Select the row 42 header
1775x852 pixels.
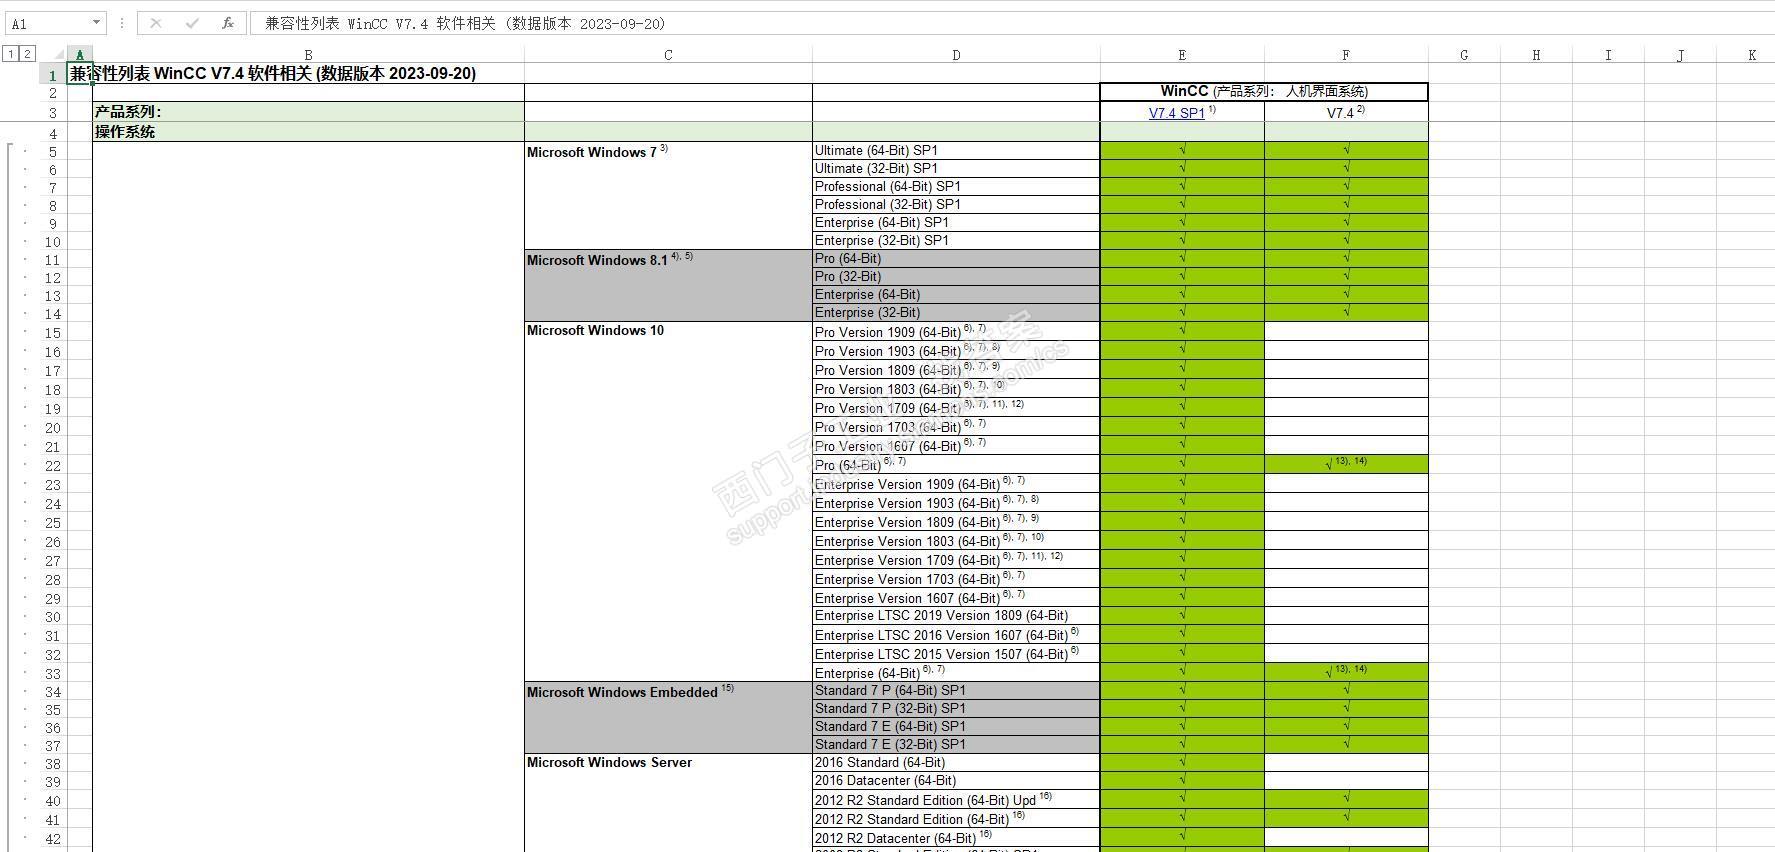pyautogui.click(x=53, y=839)
